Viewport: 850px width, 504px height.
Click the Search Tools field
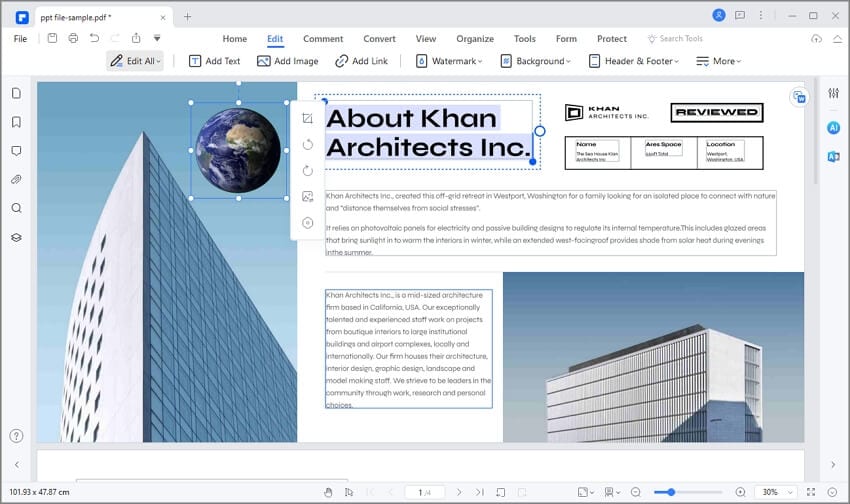click(x=675, y=38)
